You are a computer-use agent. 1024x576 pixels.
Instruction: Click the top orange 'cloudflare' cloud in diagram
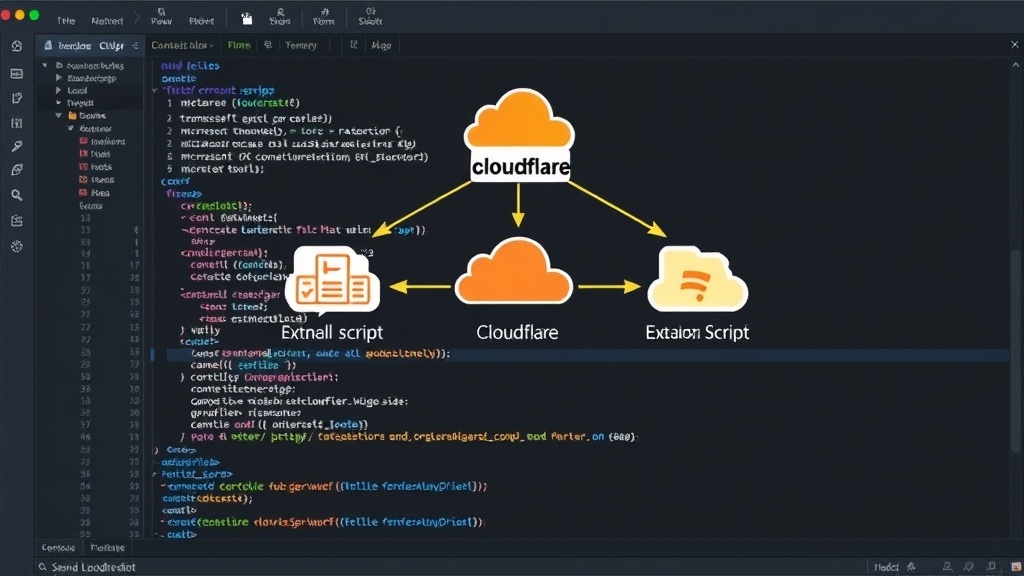point(519,118)
